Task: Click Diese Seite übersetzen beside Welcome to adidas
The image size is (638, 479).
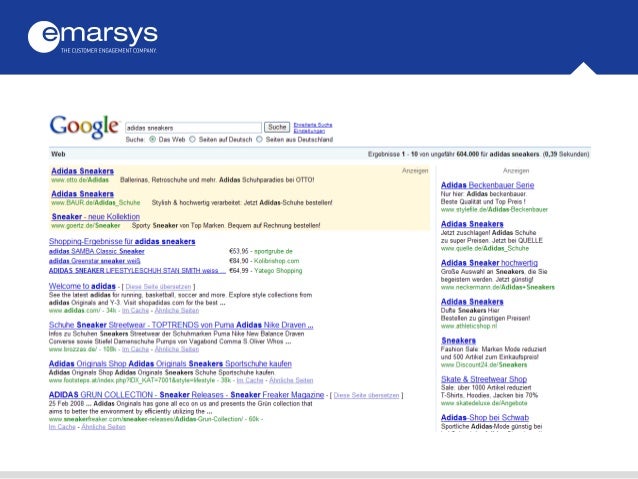Action: click(158, 287)
